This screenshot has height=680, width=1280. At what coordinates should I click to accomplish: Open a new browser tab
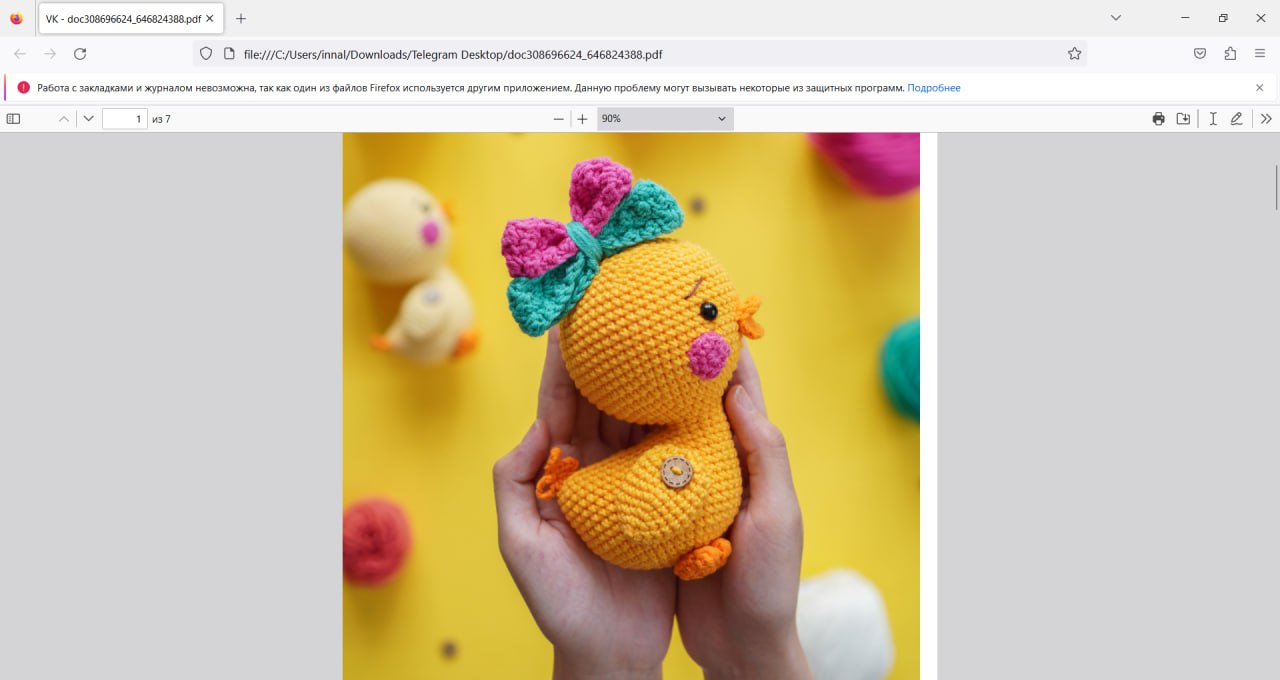(x=241, y=18)
